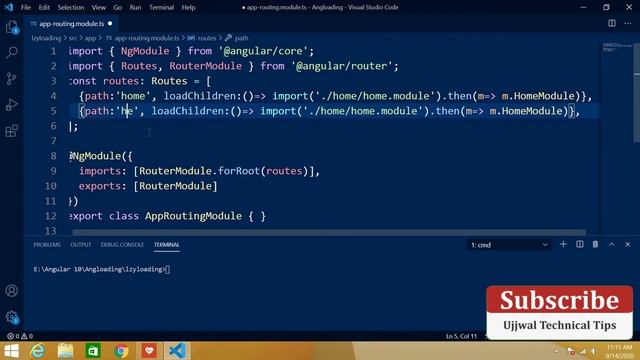Split the editor to the right

coord(612,23)
